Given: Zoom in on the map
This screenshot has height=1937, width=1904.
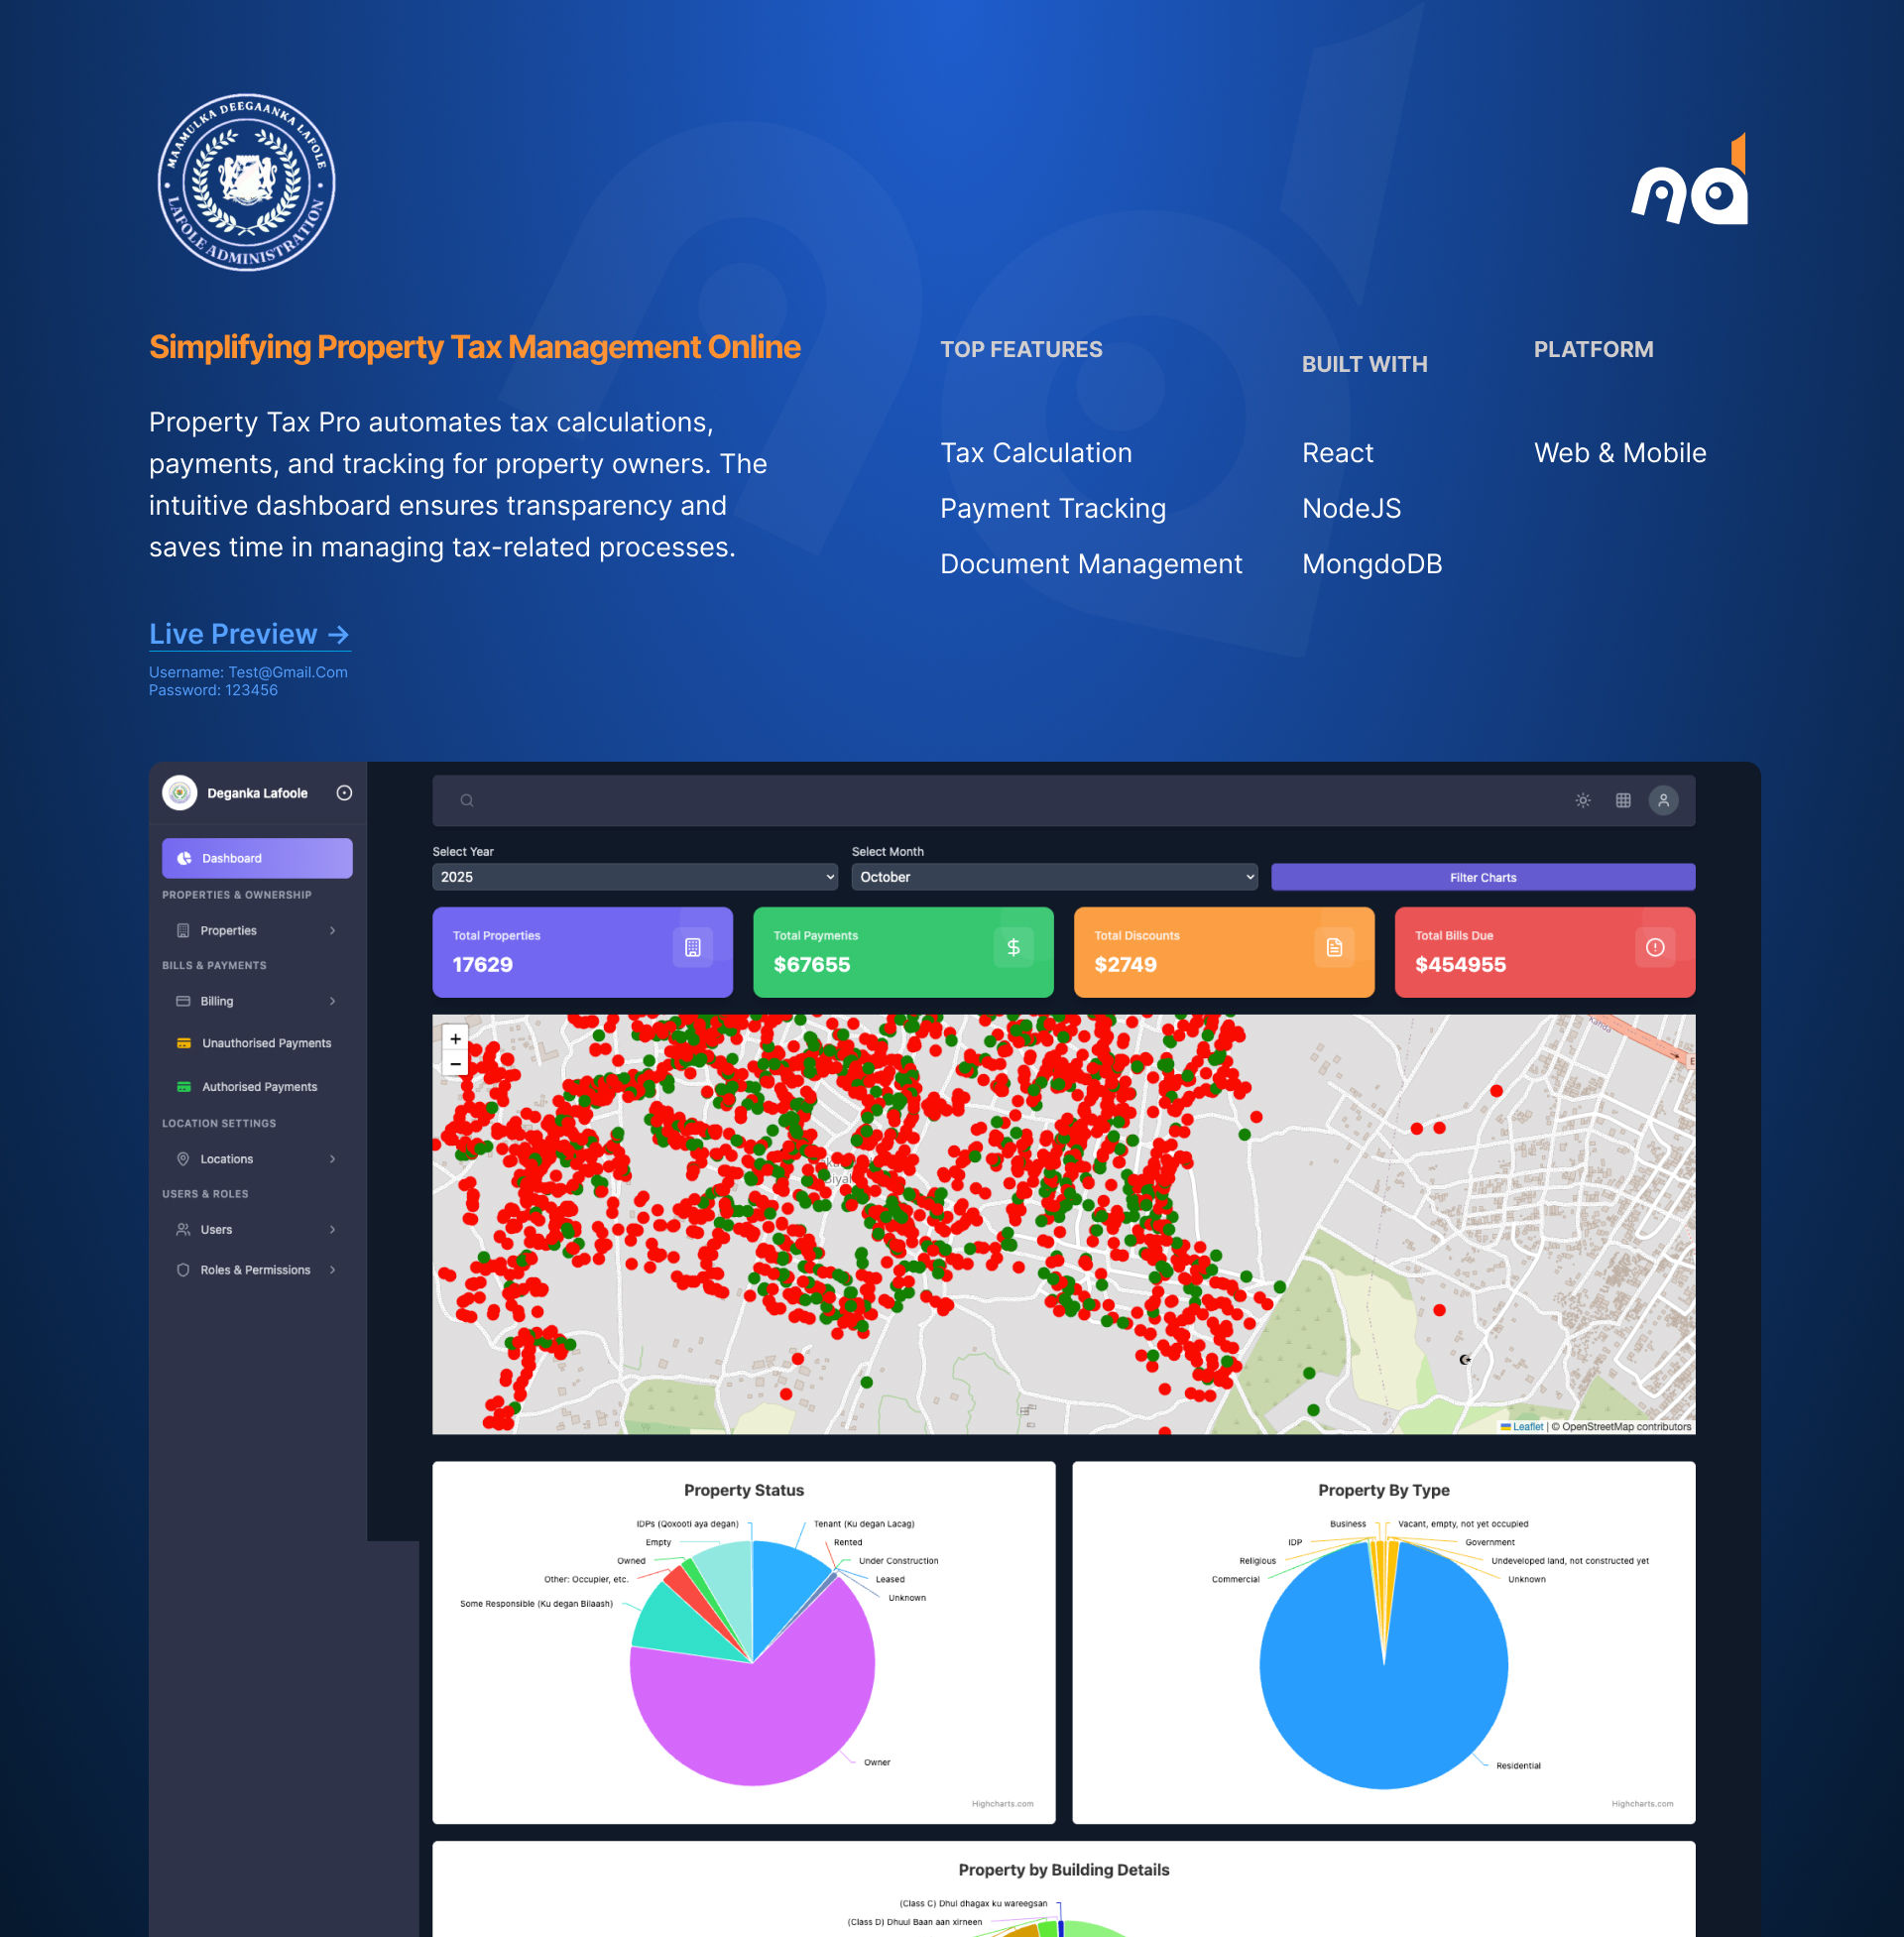Looking at the screenshot, I should (456, 1039).
